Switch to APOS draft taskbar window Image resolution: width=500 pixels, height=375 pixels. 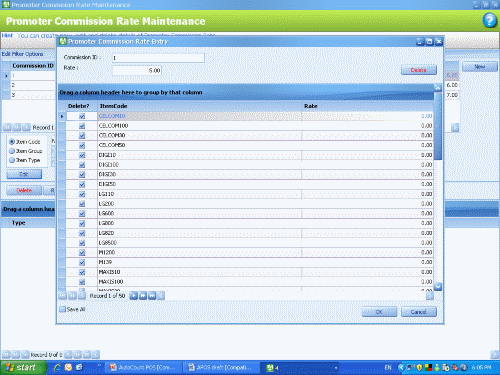coord(221,368)
